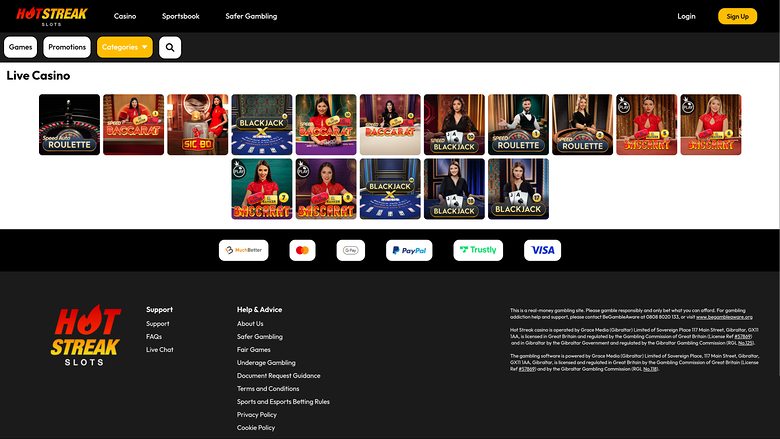This screenshot has width=780, height=439.
Task: Expand the Categories dropdown
Action: (x=125, y=47)
